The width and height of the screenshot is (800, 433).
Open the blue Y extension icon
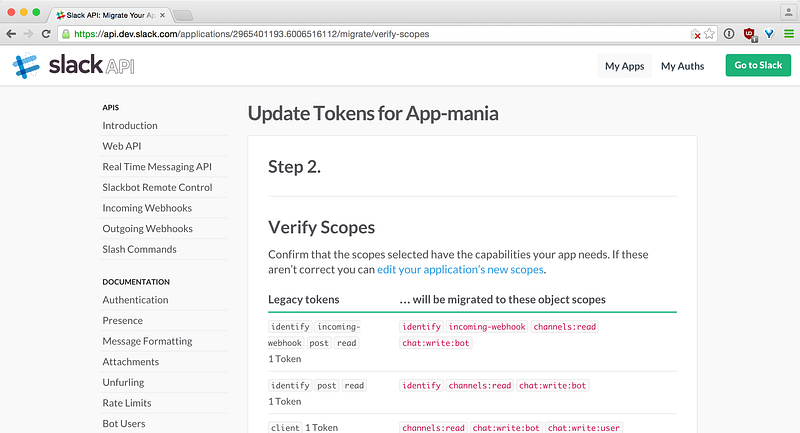769,34
